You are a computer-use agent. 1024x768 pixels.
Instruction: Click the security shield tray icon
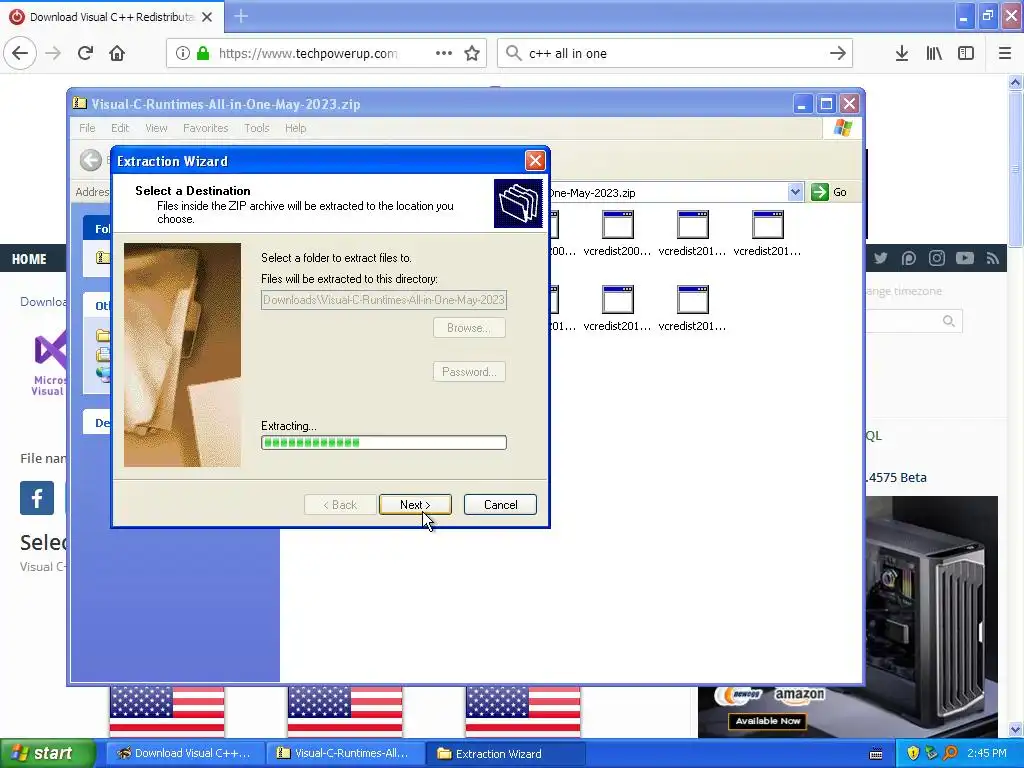(913, 753)
